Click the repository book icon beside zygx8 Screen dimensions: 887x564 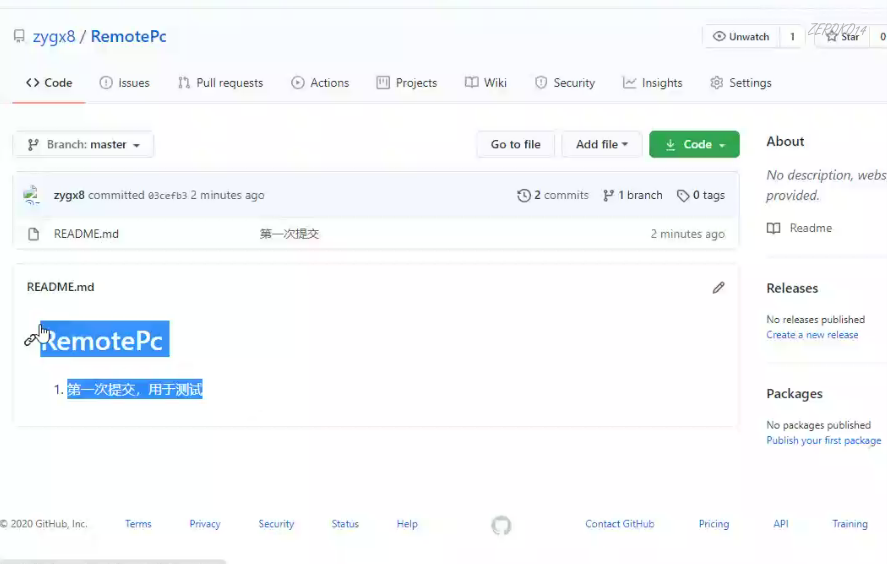click(19, 36)
